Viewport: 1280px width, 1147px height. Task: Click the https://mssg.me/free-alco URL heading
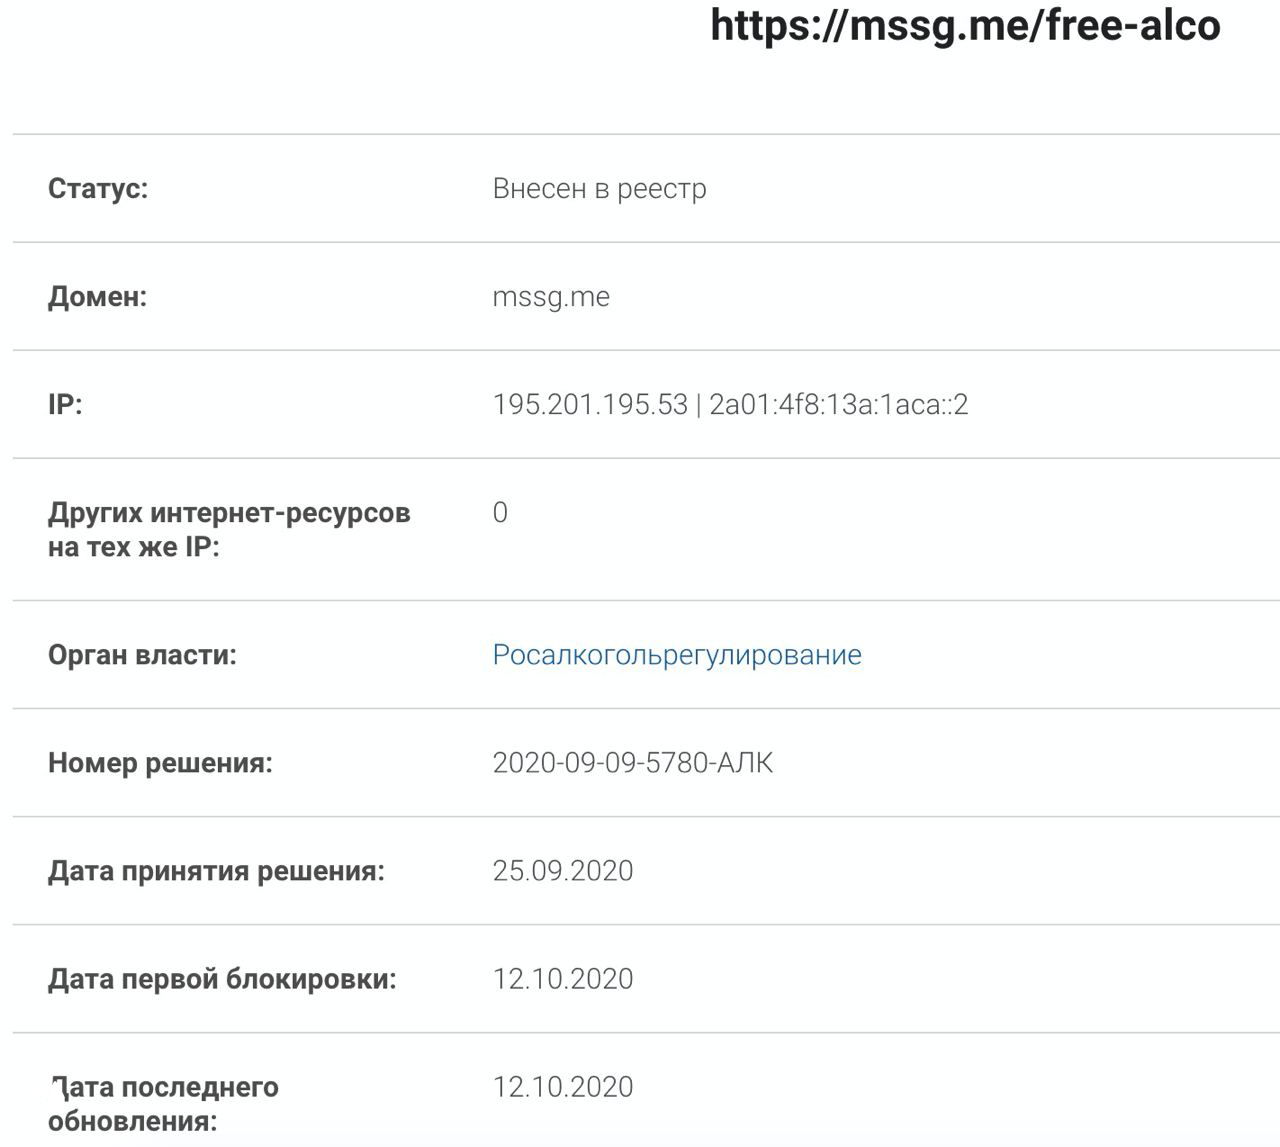tap(965, 25)
